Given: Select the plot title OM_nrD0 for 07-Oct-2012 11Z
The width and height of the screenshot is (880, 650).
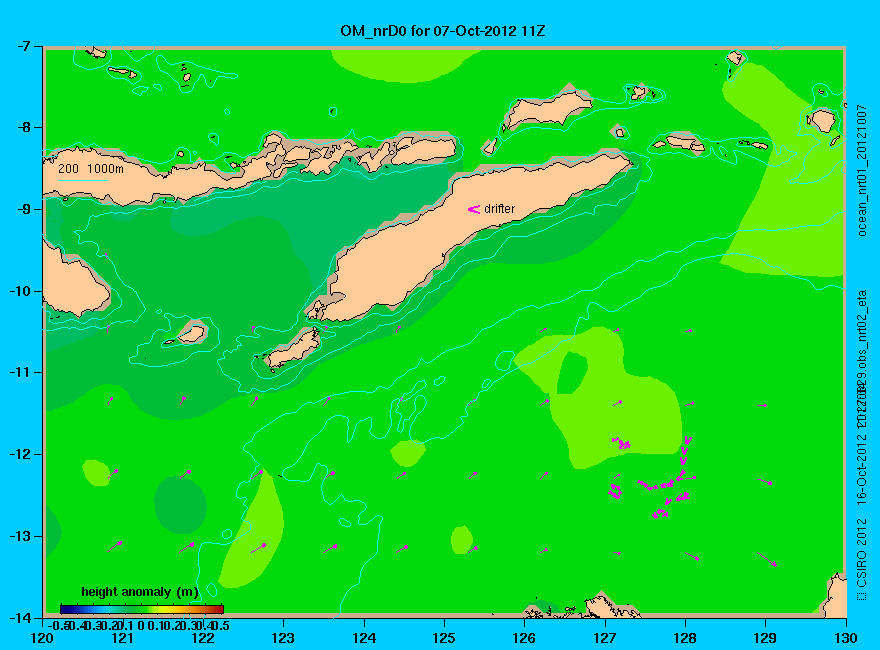Looking at the screenshot, I should tap(443, 31).
